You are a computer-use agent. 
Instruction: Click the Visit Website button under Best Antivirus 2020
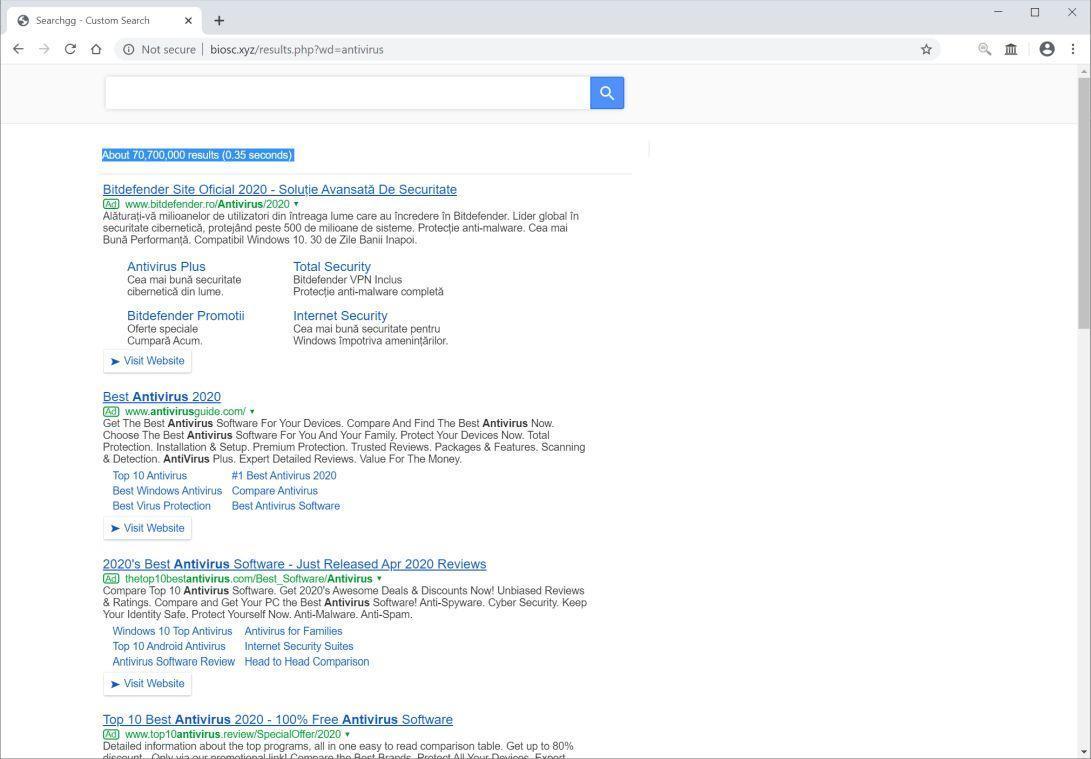pyautogui.click(x=147, y=528)
